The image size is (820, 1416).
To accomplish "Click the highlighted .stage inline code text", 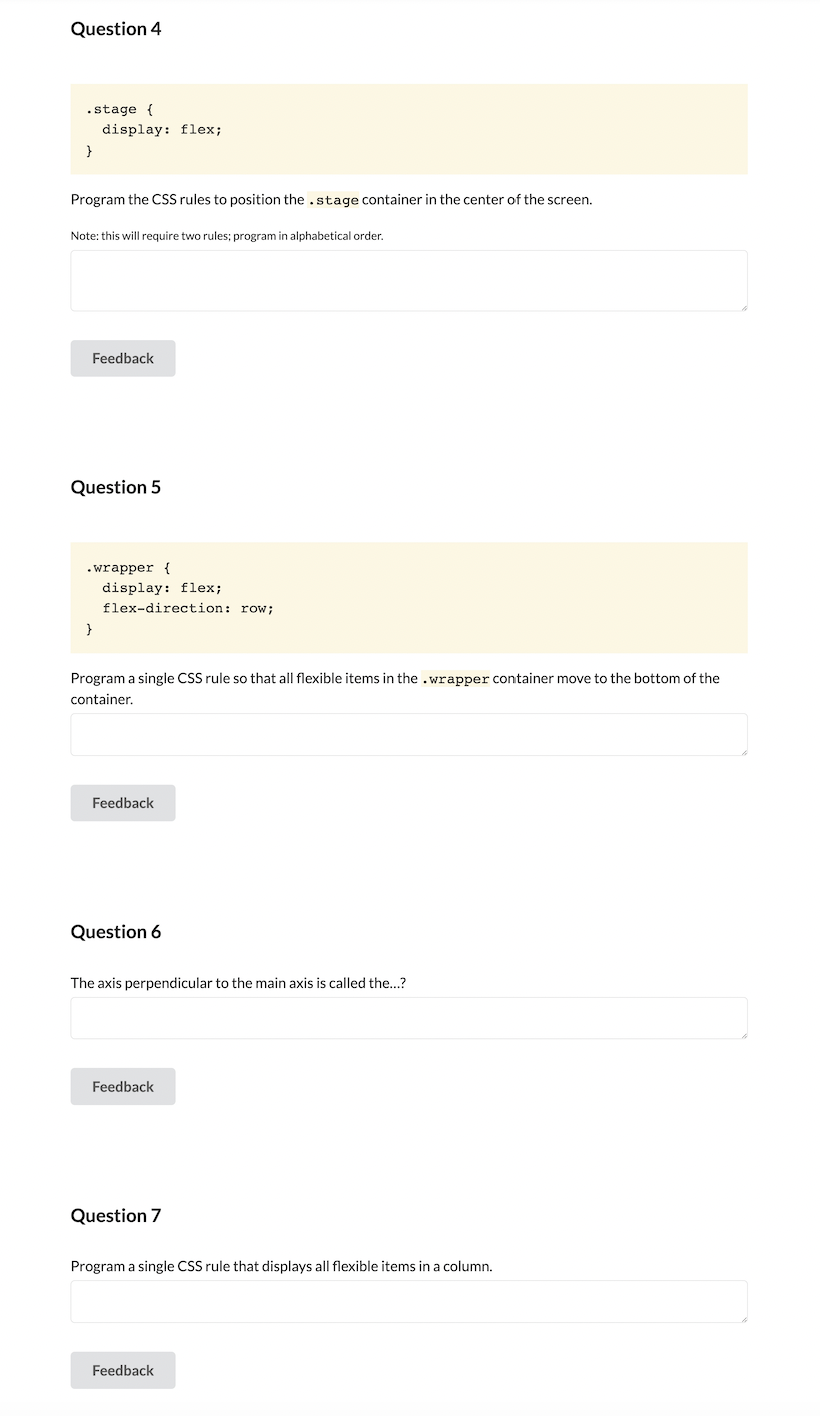I will (334, 200).
